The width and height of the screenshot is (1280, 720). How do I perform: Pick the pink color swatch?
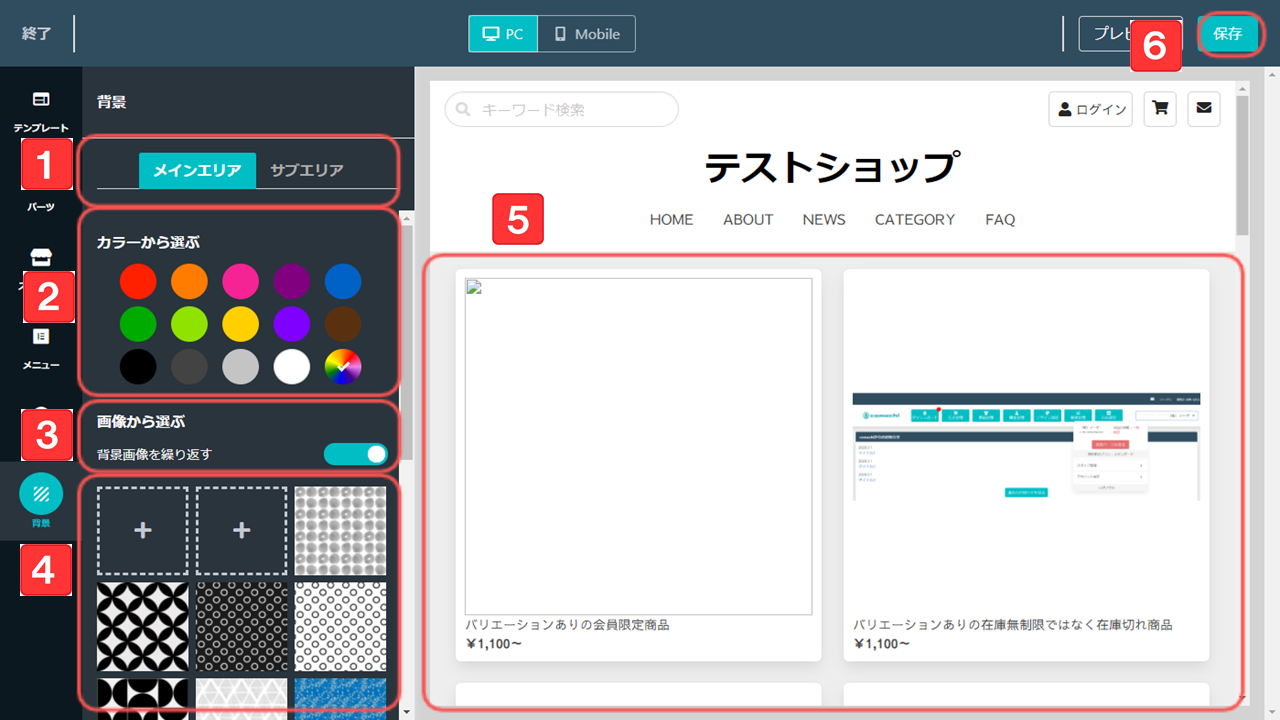point(240,281)
